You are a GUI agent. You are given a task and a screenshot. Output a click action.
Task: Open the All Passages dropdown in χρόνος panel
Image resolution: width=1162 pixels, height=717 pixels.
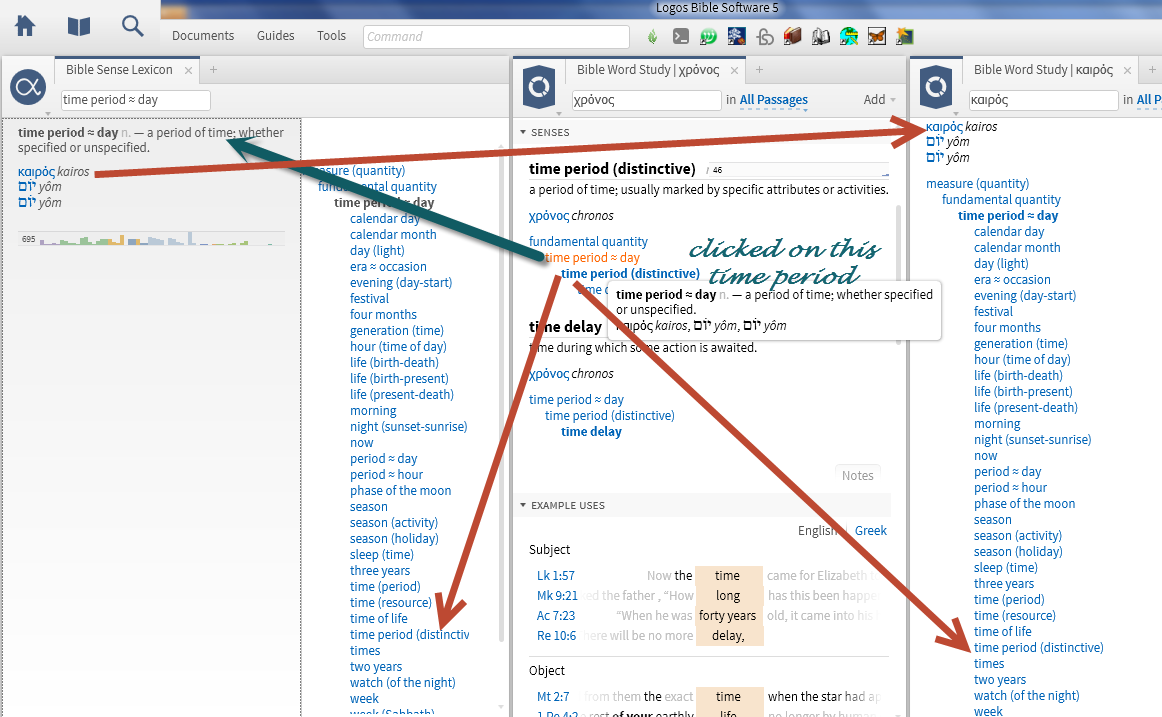click(774, 99)
